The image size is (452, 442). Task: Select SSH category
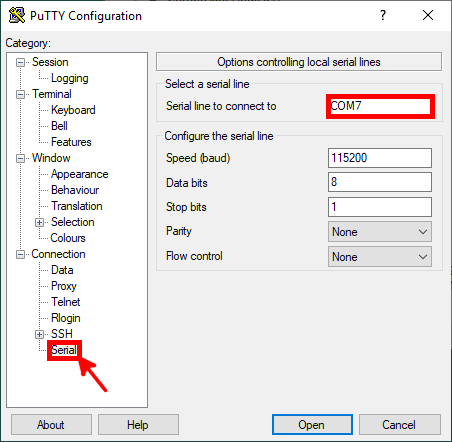click(62, 334)
